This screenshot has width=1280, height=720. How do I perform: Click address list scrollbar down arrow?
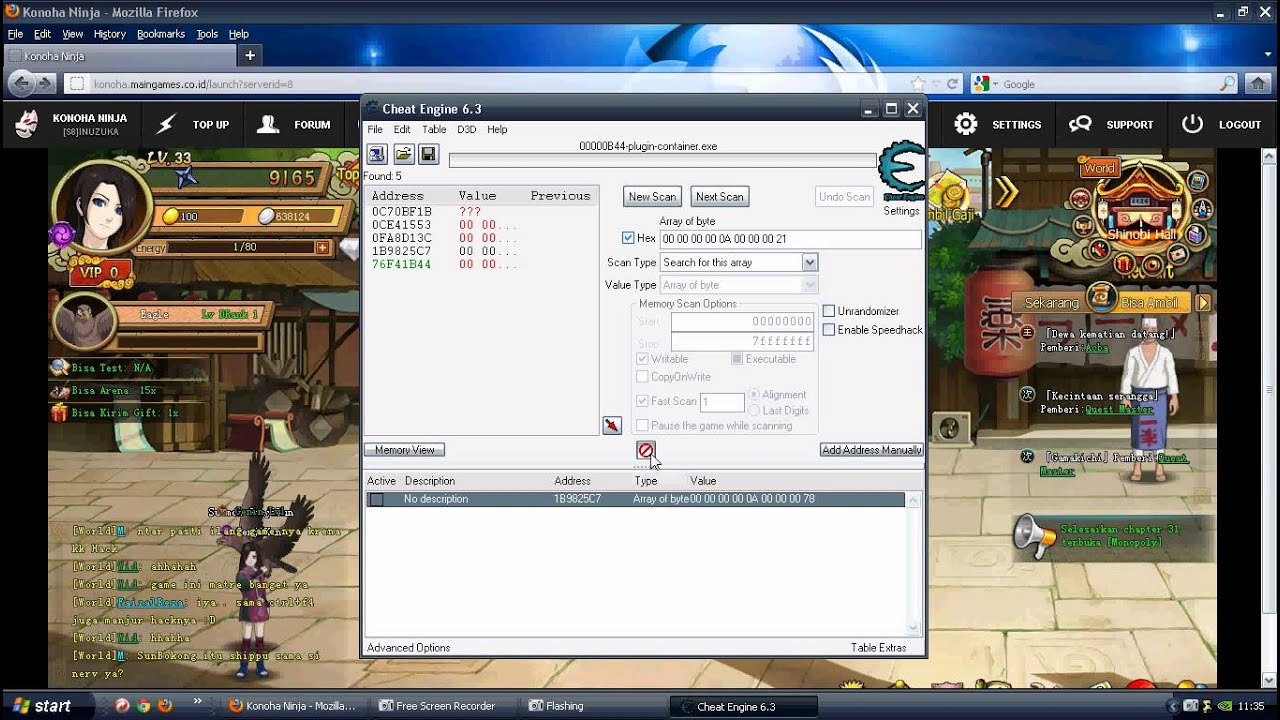click(913, 628)
